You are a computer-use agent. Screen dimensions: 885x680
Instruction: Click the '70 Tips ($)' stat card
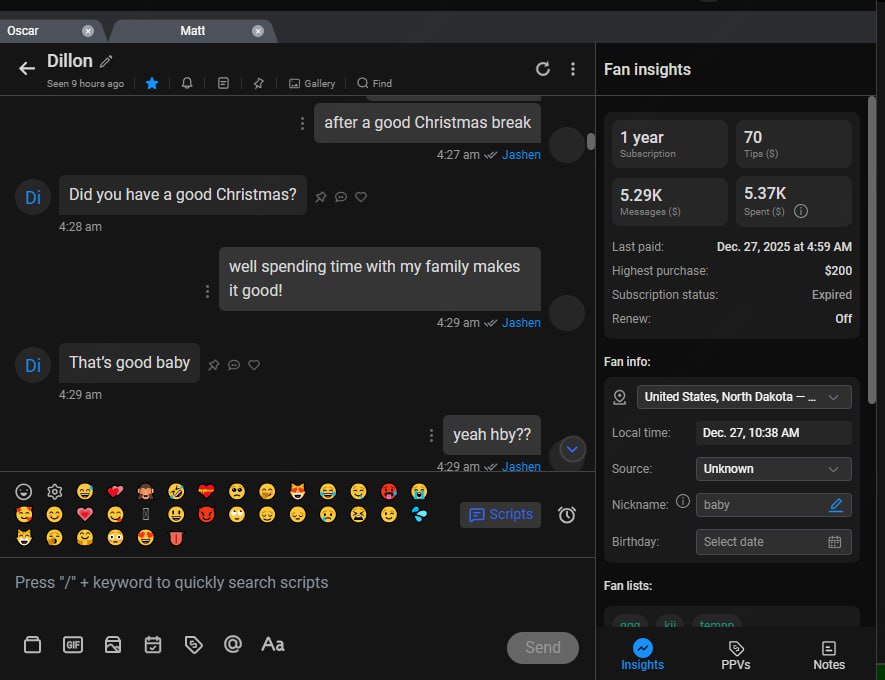coord(794,144)
